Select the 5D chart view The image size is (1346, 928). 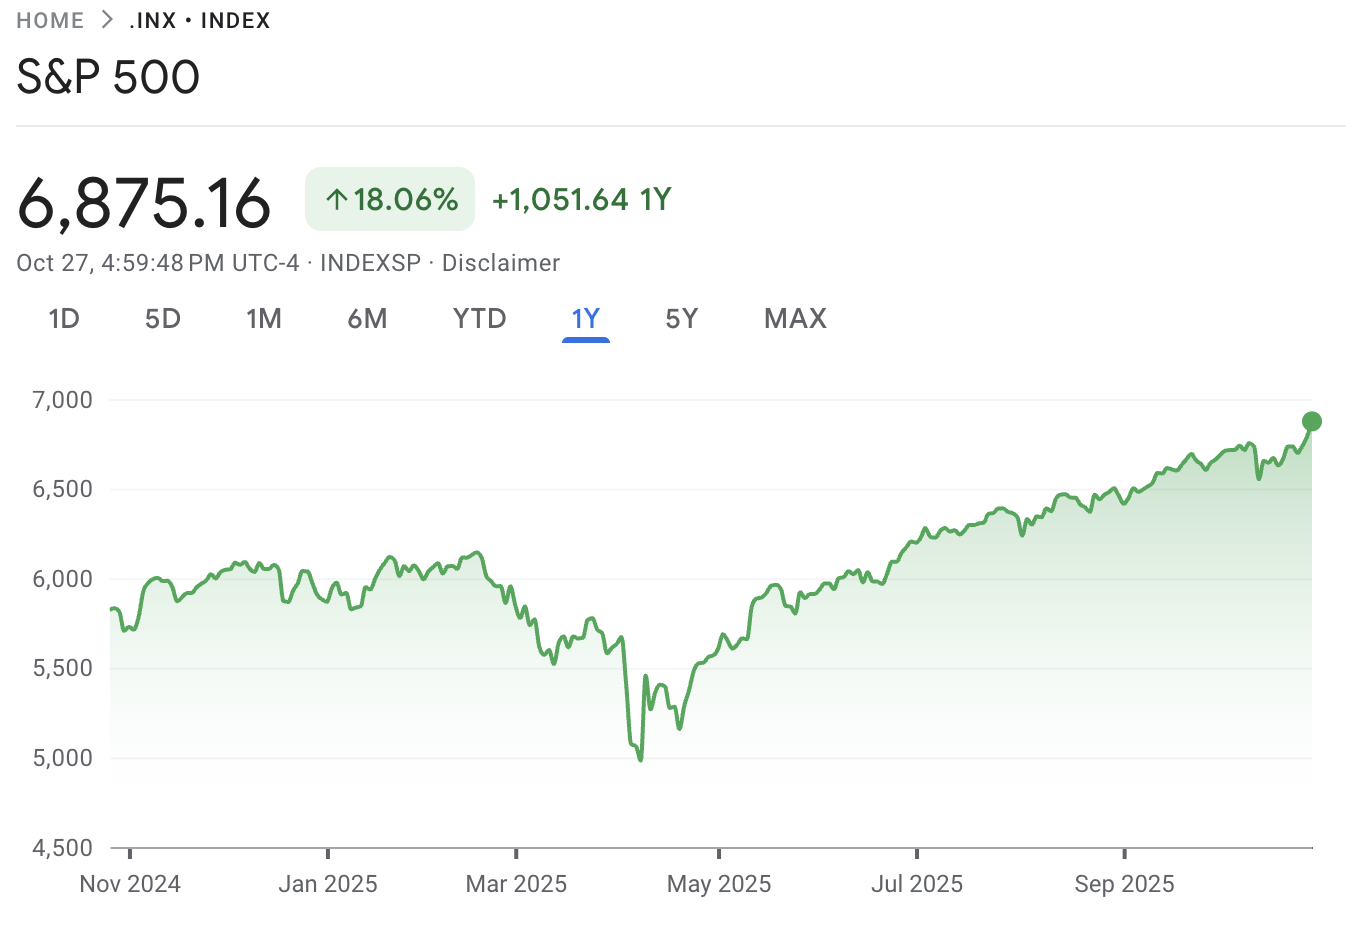[162, 318]
